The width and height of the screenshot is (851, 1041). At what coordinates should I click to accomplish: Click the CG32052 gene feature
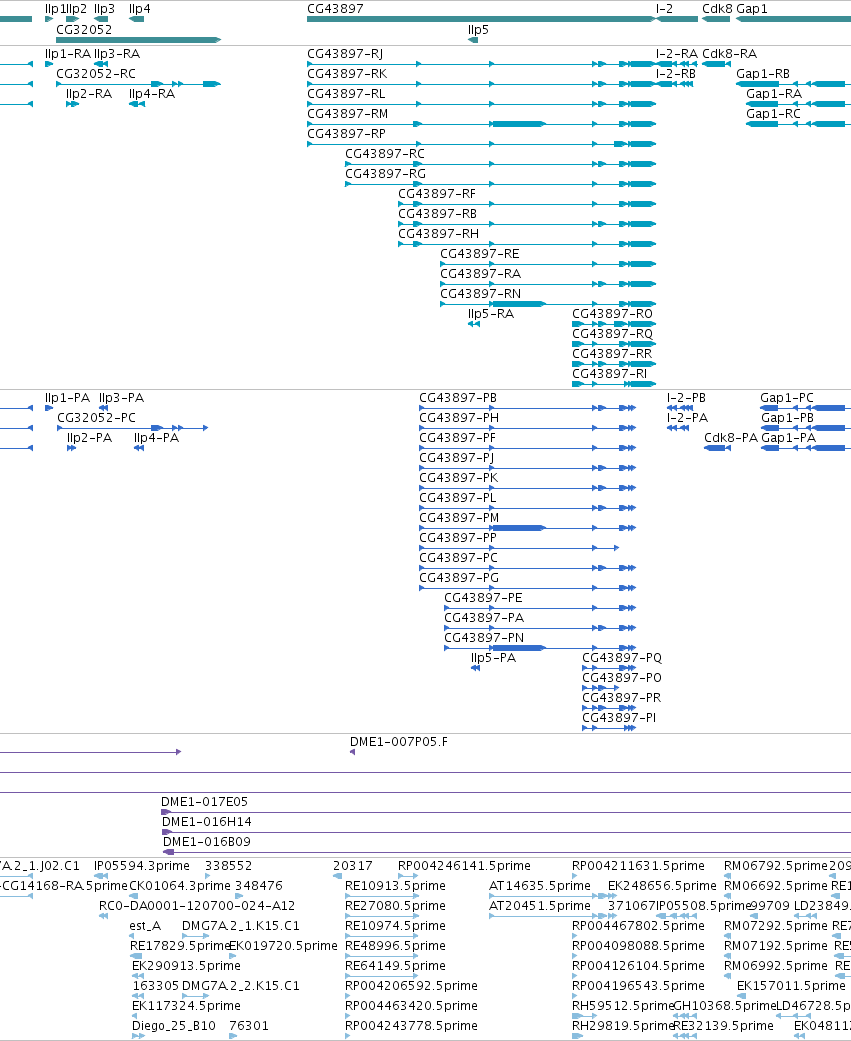coord(138,40)
